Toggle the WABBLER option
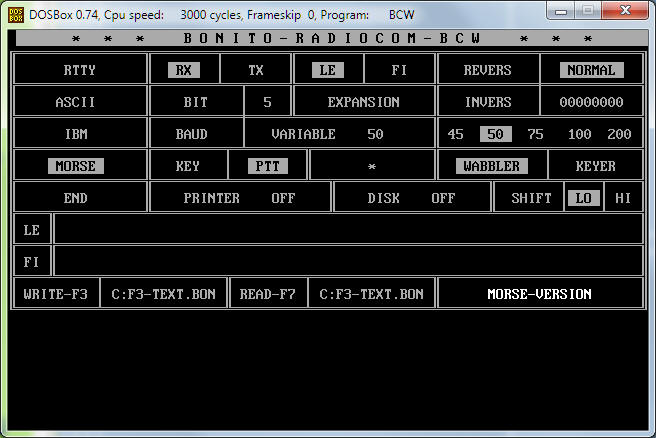Screen dimensions: 656x438 (x=492, y=166)
